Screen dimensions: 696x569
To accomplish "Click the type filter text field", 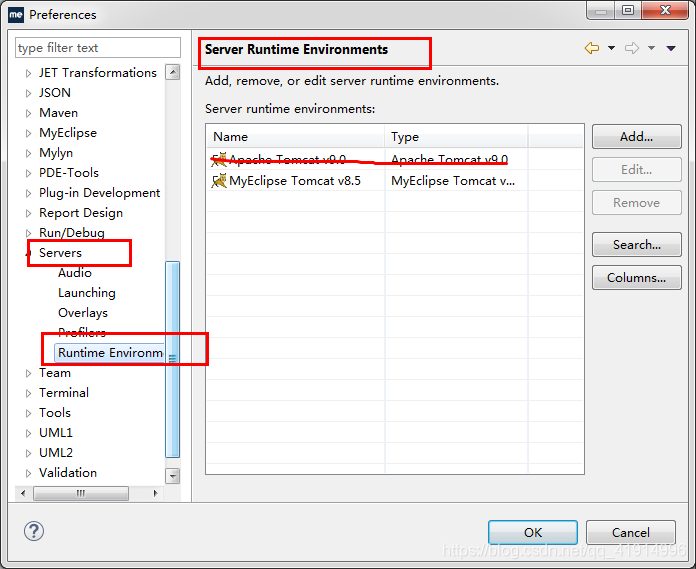I will click(98, 47).
